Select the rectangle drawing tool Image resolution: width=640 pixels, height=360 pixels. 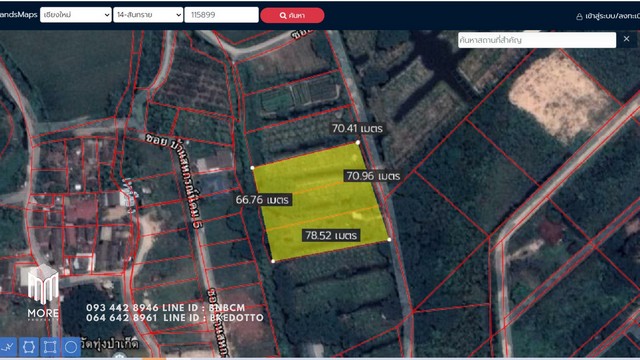pyautogui.click(x=50, y=347)
